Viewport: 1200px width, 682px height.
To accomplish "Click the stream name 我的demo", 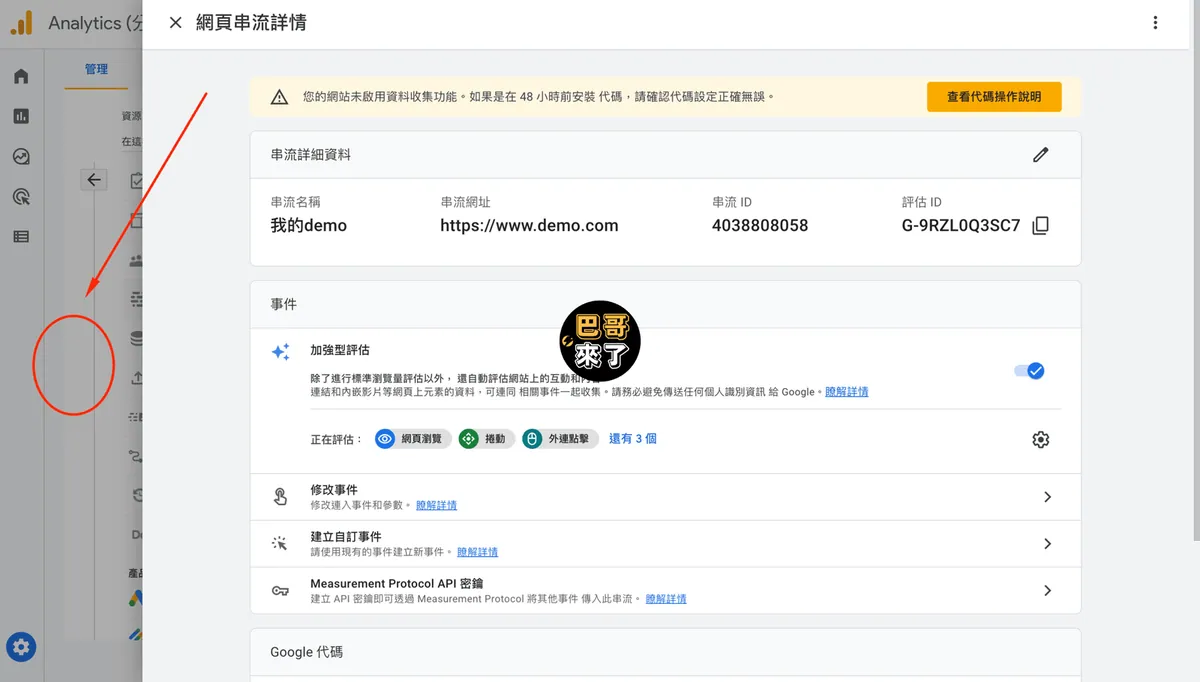I will [309, 226].
